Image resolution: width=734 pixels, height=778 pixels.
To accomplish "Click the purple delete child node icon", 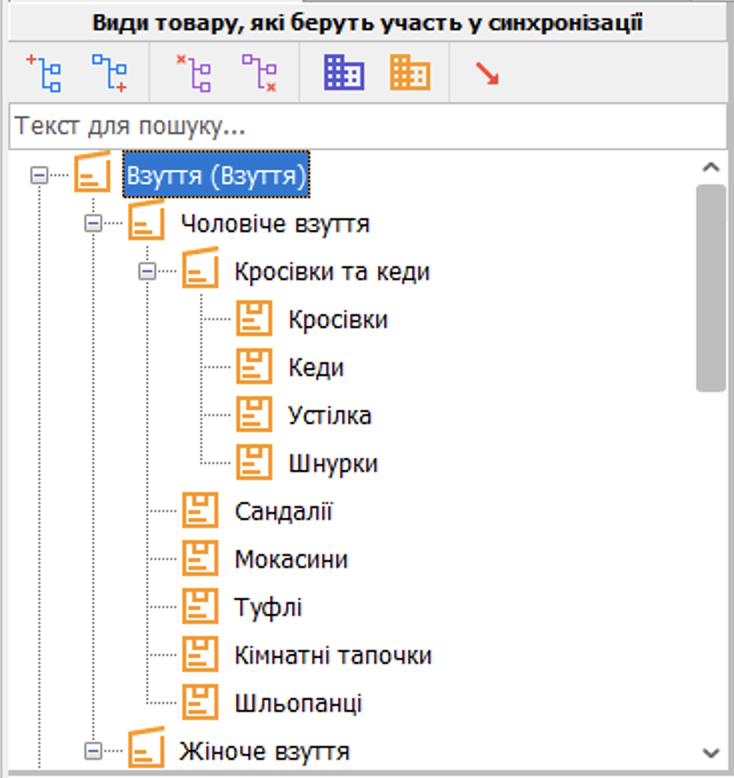I will point(260,73).
